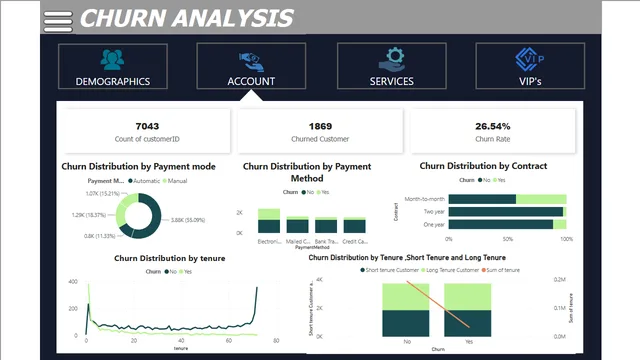Click the 0.8K (11.33%) donut label
The image size is (640, 360).
[x=100, y=236]
